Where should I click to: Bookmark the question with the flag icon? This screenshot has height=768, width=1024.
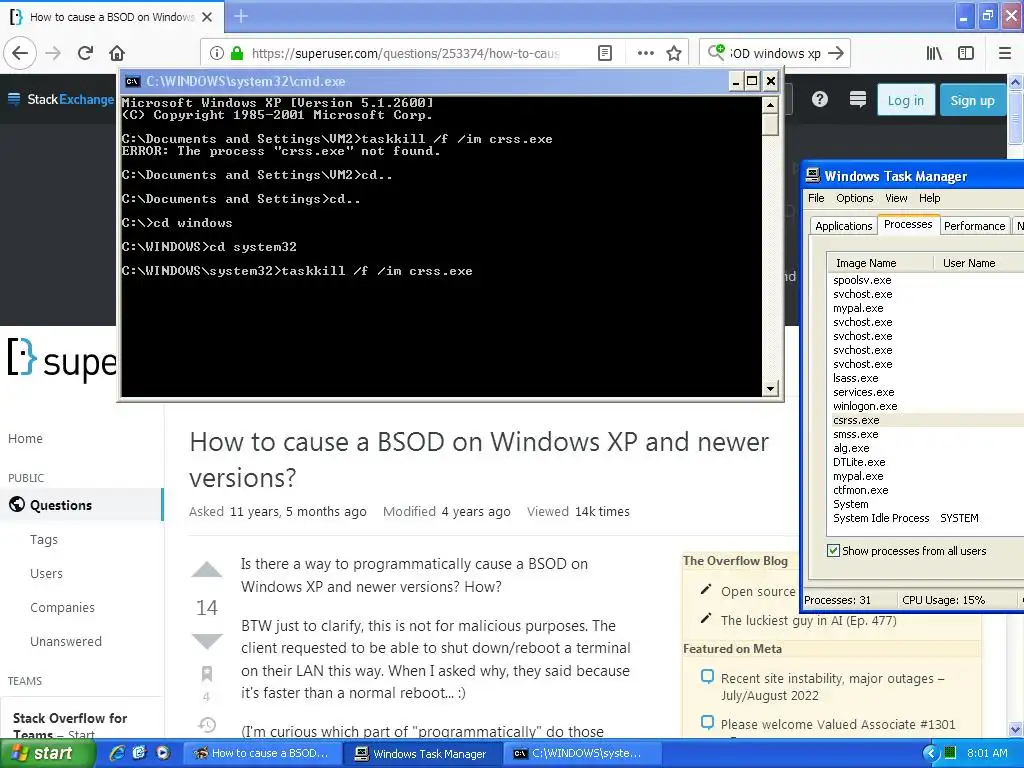click(x=207, y=673)
